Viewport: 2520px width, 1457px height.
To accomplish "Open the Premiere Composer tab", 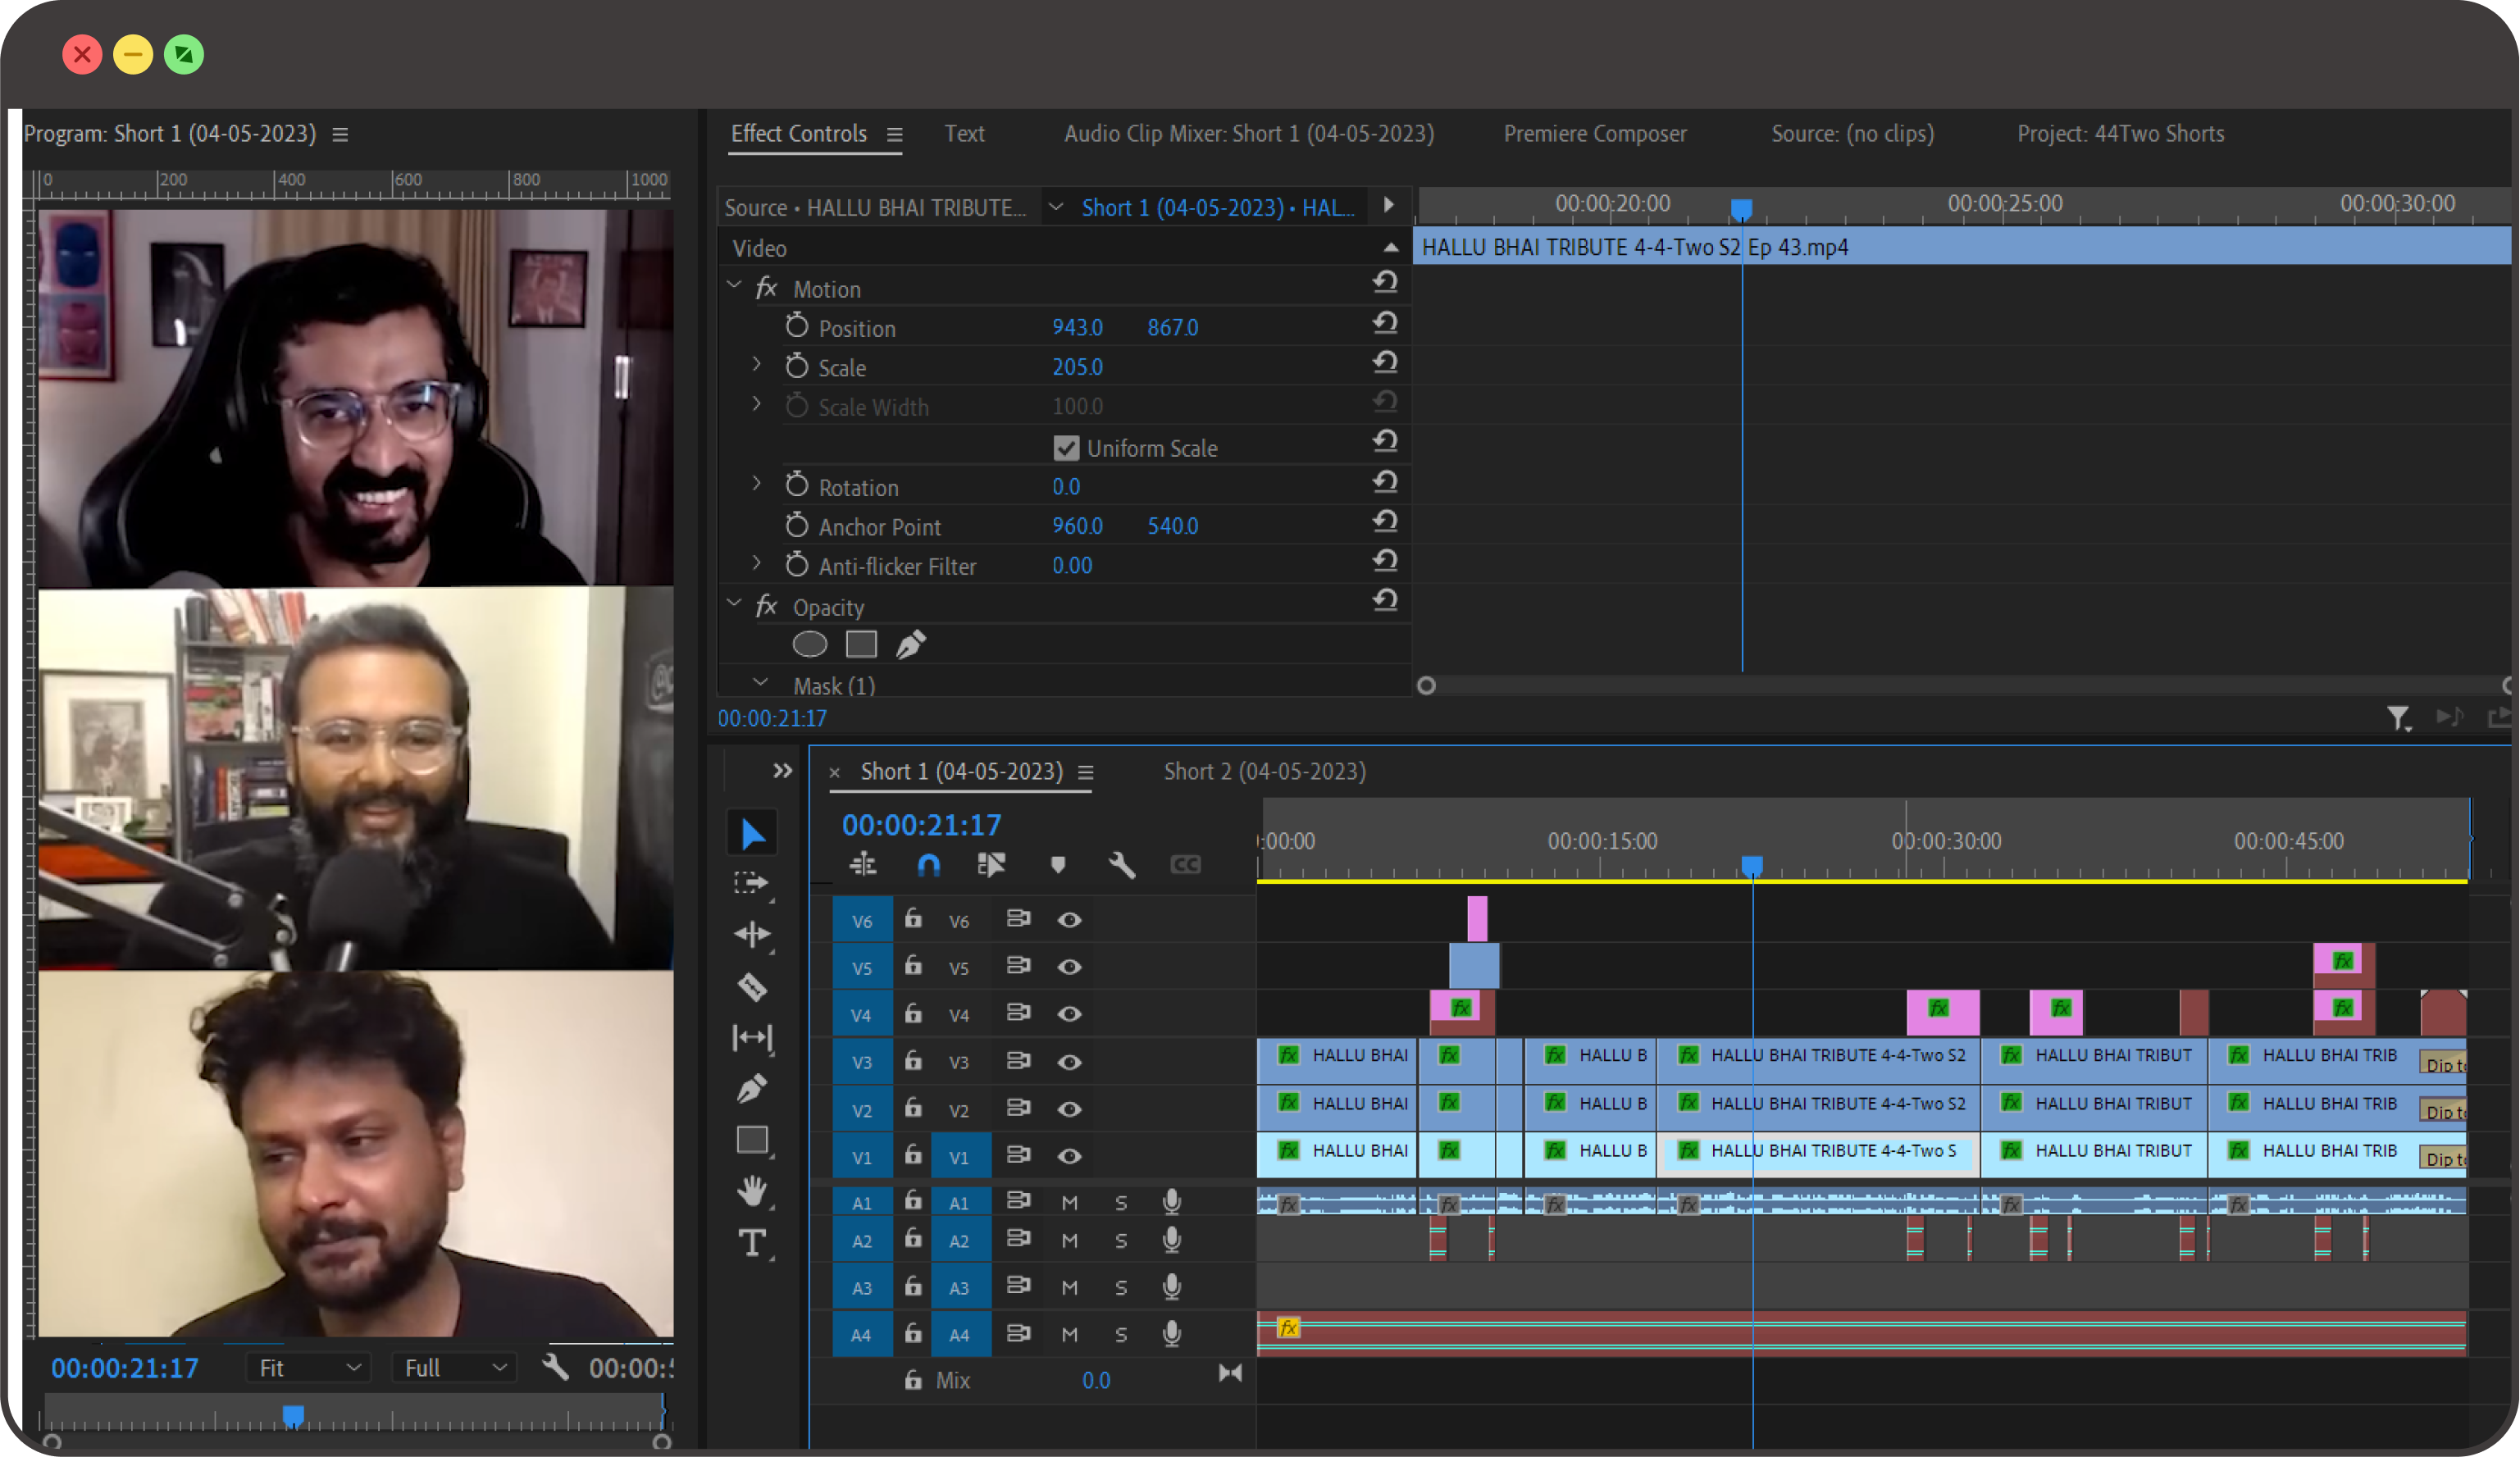I will [1595, 133].
